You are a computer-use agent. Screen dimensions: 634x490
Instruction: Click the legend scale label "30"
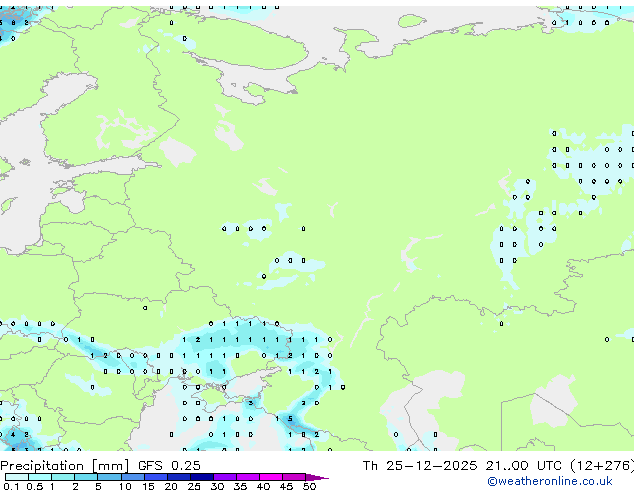coord(218,486)
